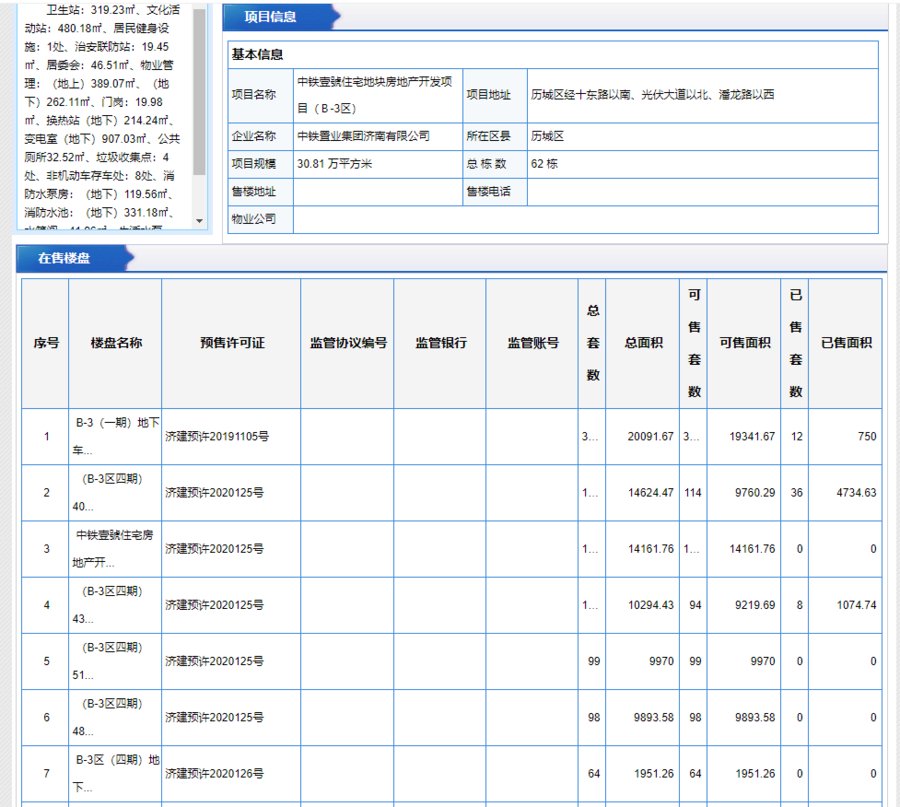The image size is (900, 807).
Task: Click the 物业公司 label
Action: tap(254, 219)
